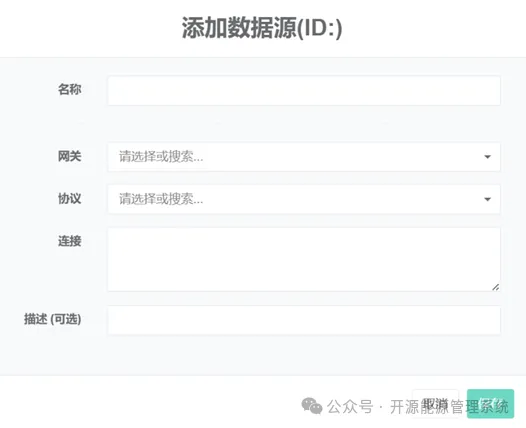This screenshot has height=428, width=526.
Task: Click the 公众号 · 开源能源管理系统 watermark text
Action: point(418,407)
